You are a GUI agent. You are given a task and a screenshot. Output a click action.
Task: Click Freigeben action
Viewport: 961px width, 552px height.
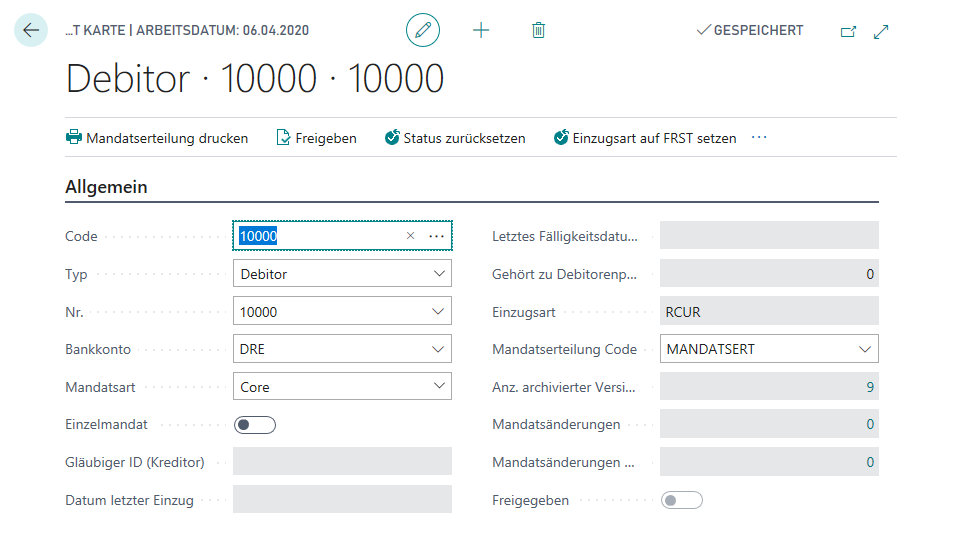(317, 138)
